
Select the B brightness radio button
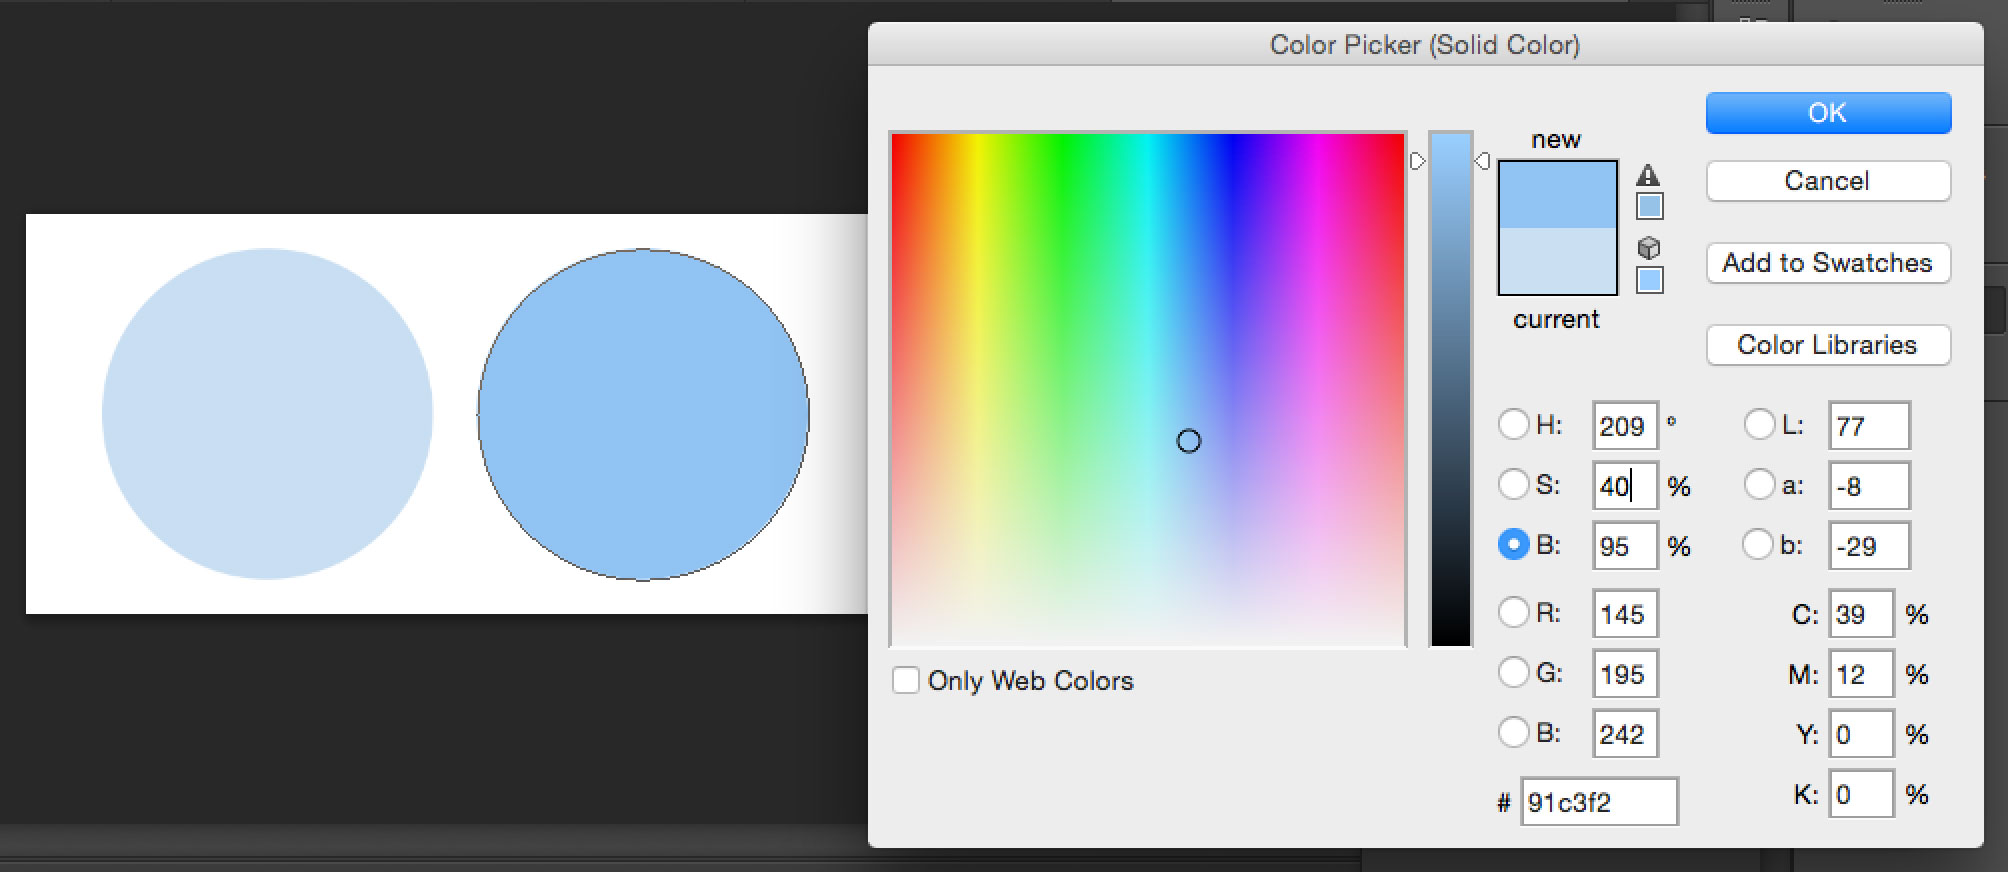[x=1513, y=544]
